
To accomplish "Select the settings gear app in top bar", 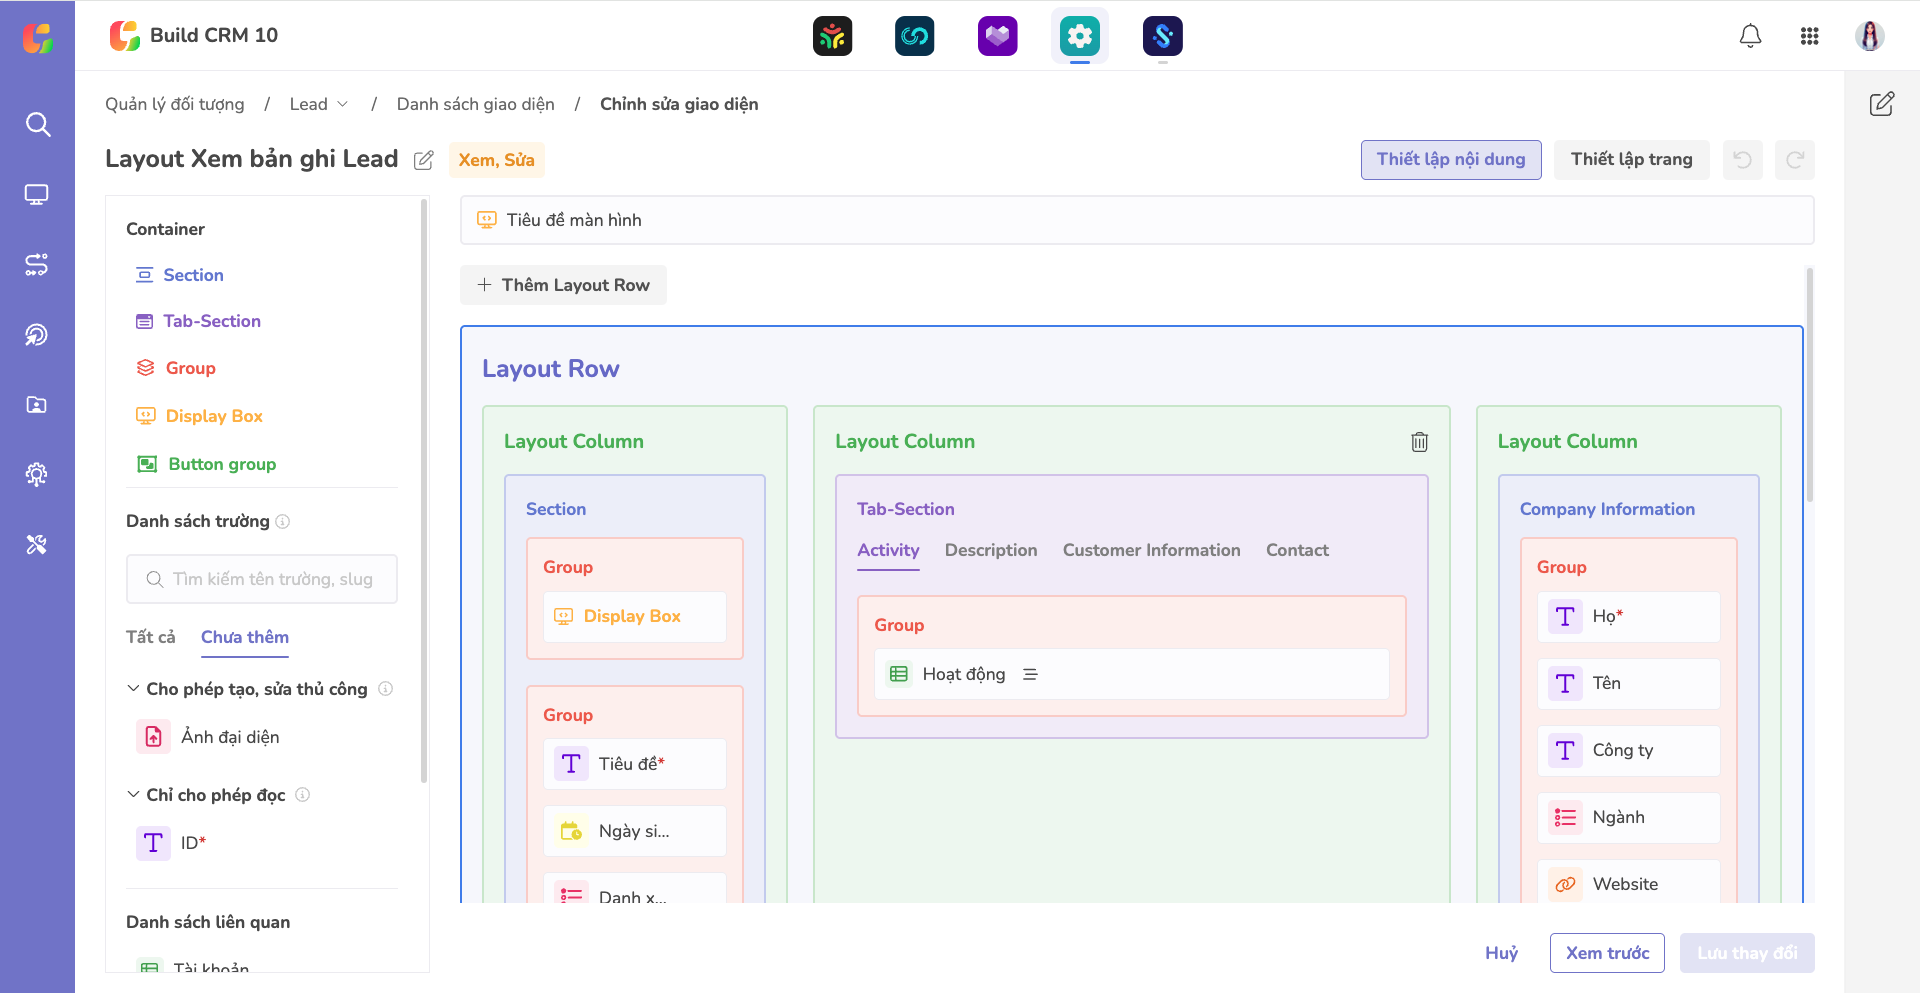I will pos(1079,37).
